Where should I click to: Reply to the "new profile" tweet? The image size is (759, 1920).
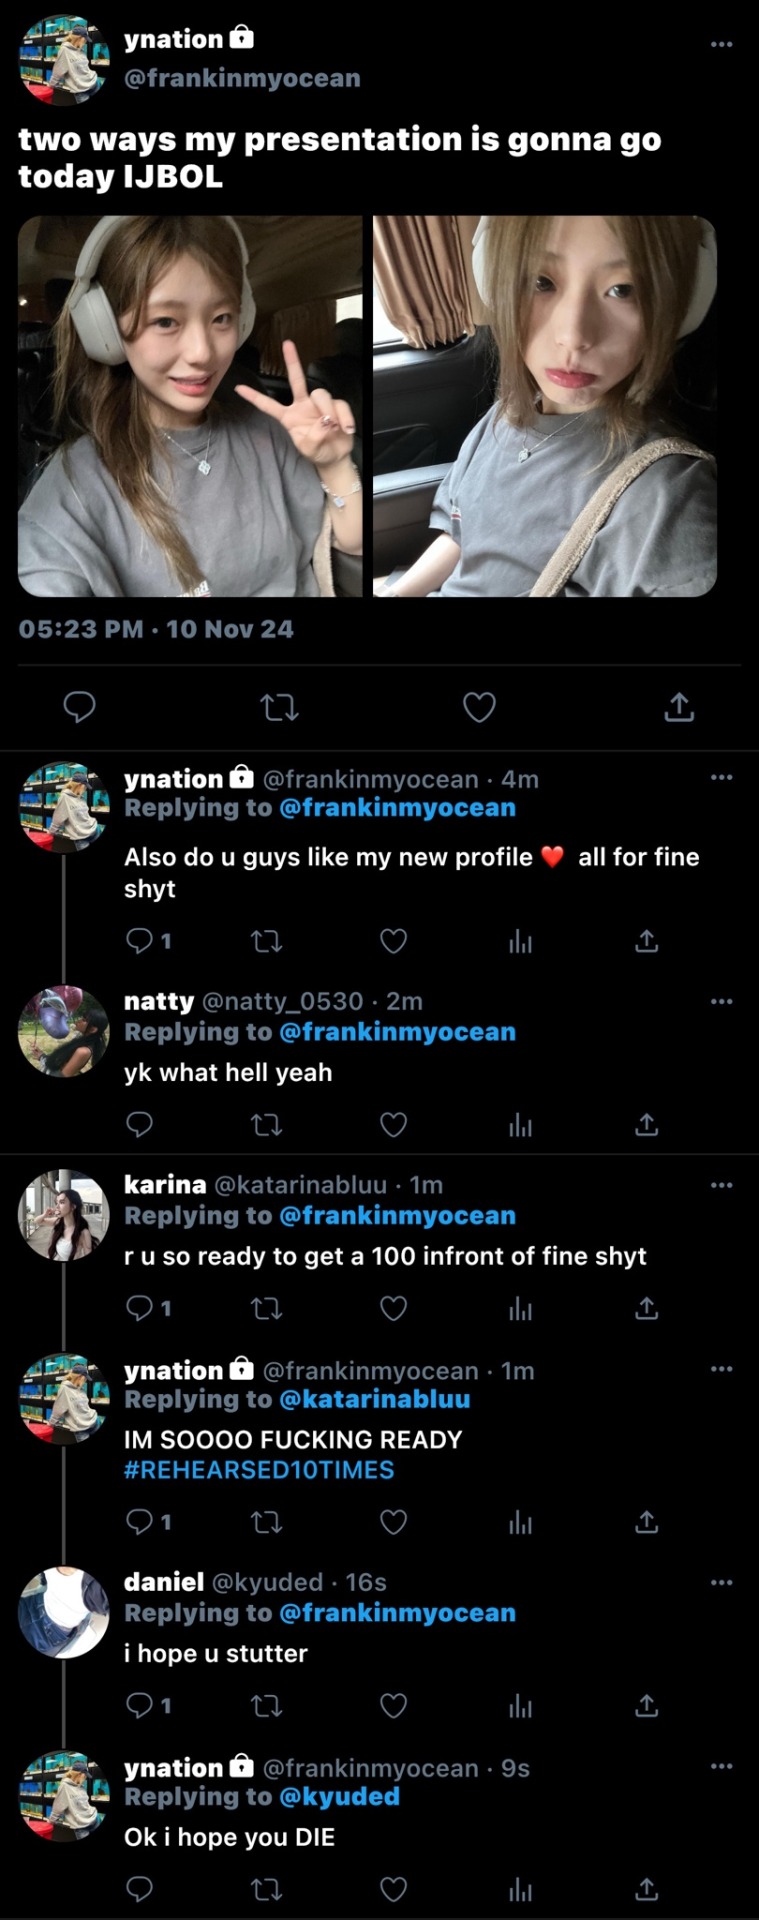click(139, 941)
